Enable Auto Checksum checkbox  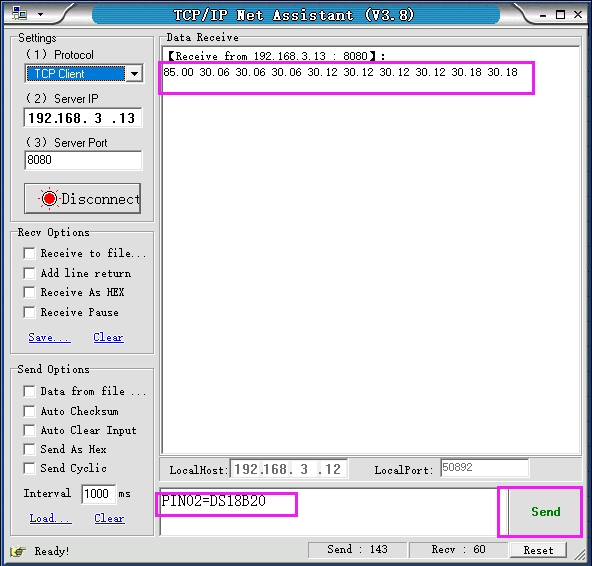(29, 411)
